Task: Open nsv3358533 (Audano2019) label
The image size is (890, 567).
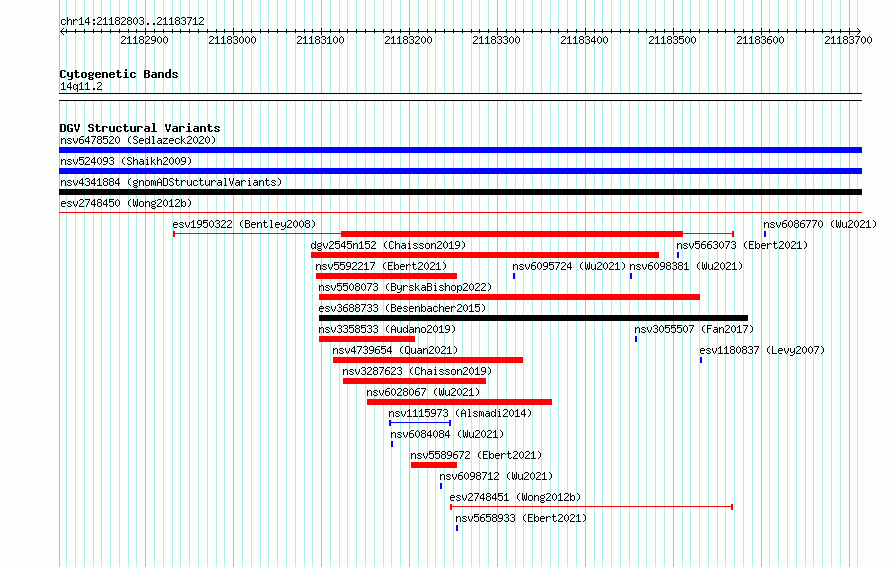Action: (387, 329)
